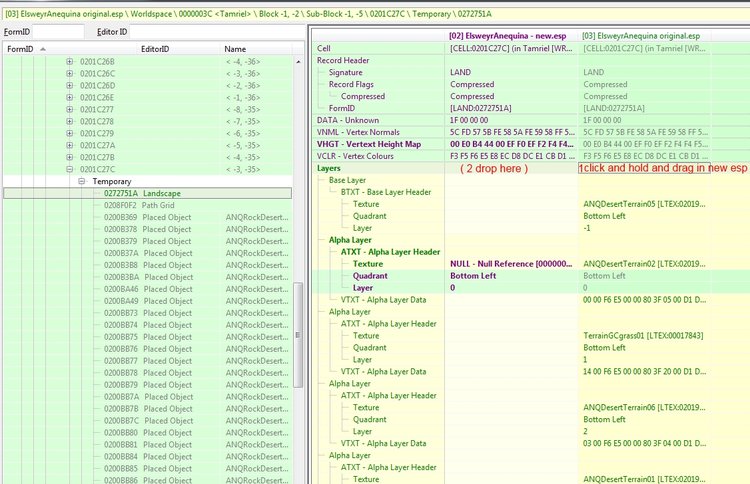The image size is (750, 484).
Task: Select tree row 0201C278
Action: point(147,121)
